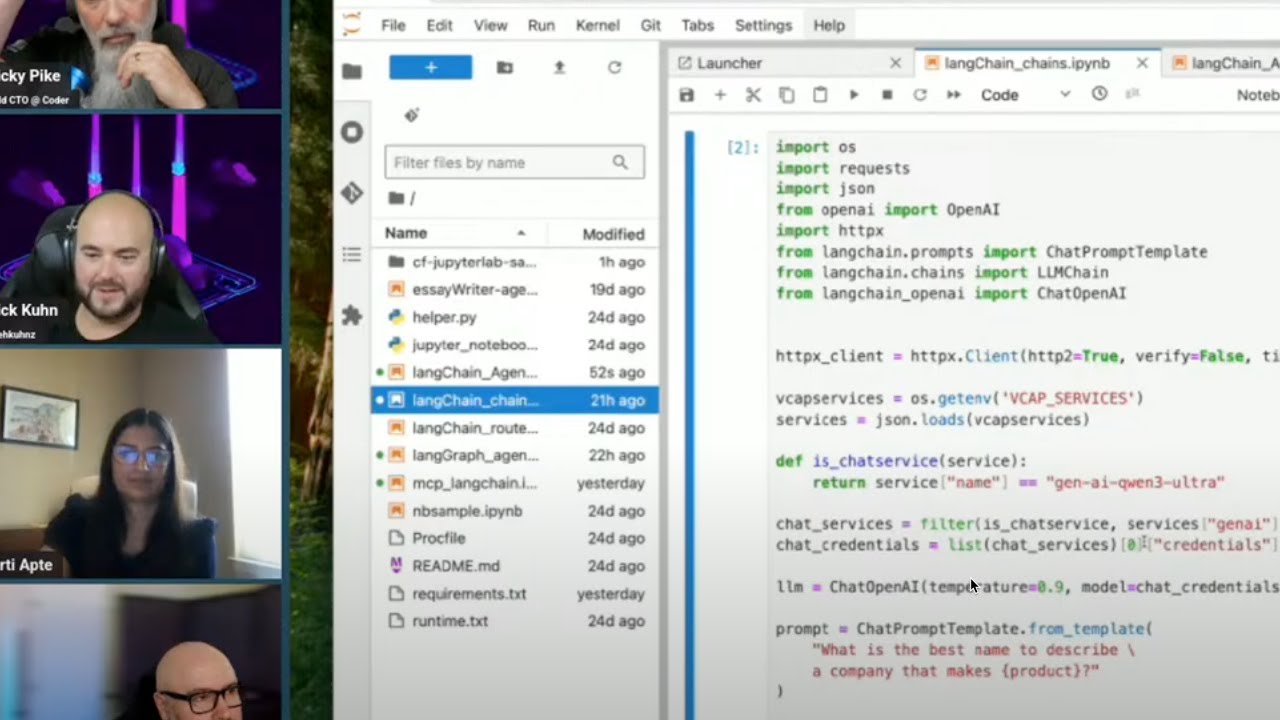This screenshot has height=720, width=1280.
Task: Upload files using the upload arrow icon
Action: pos(559,67)
